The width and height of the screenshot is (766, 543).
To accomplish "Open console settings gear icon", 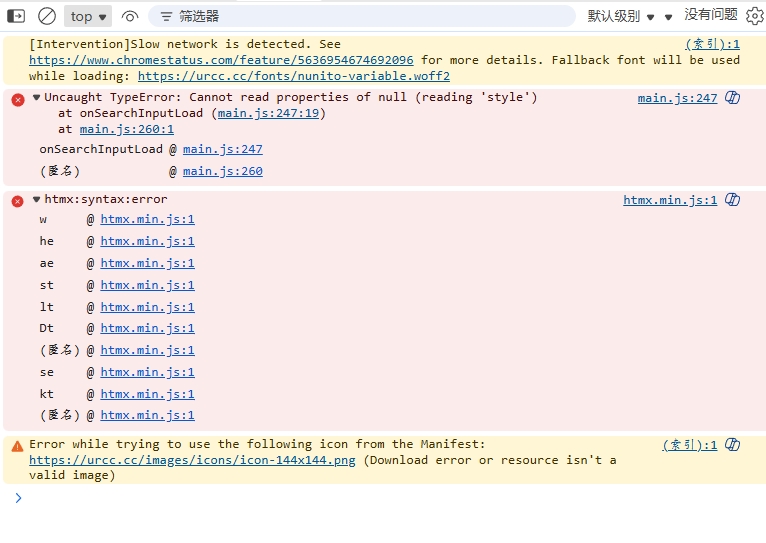I will point(755,16).
